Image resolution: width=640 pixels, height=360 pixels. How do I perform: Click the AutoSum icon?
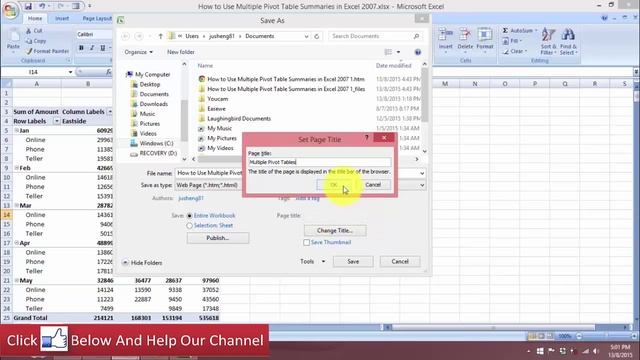click(505, 31)
